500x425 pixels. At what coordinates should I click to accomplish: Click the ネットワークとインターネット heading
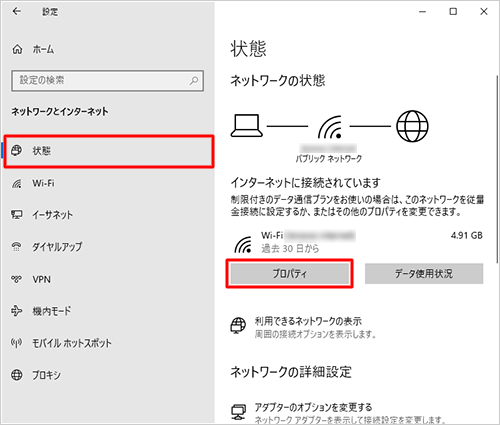coord(60,111)
